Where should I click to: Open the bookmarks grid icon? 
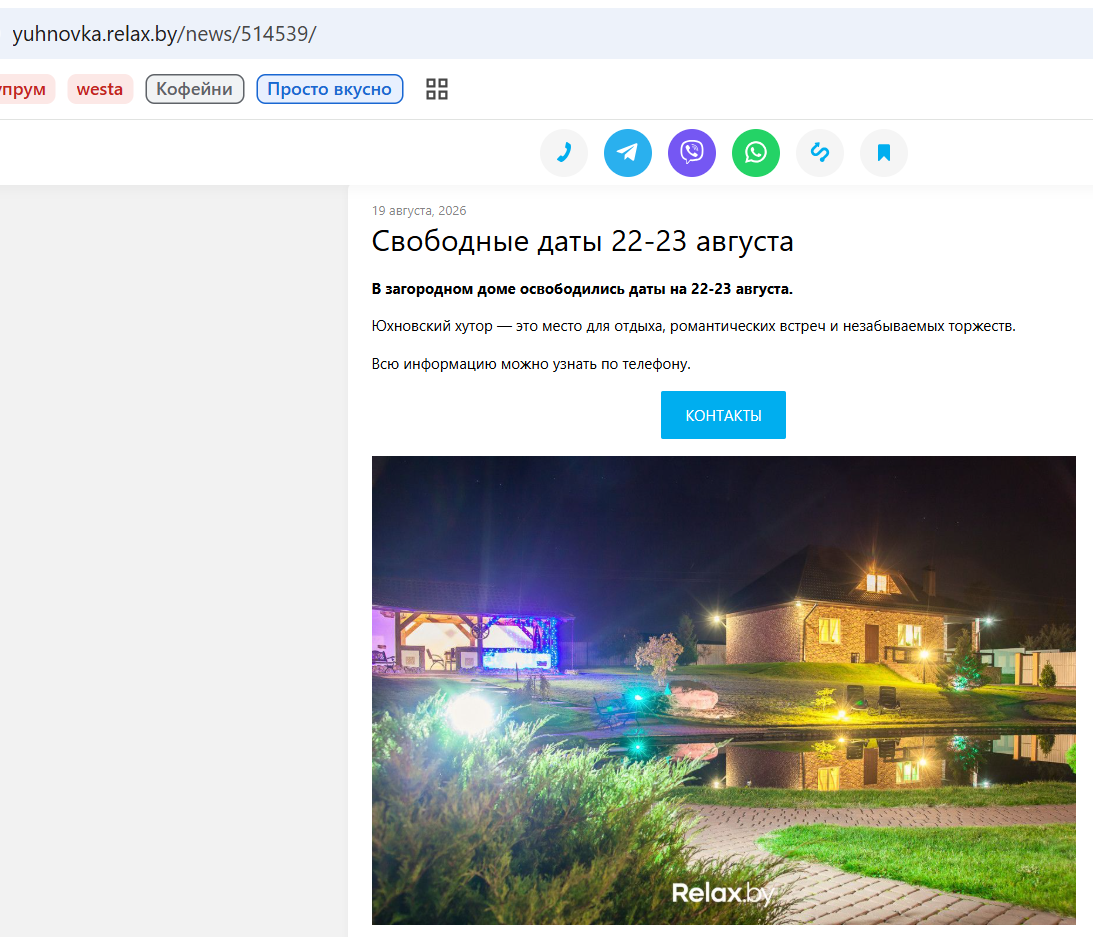coord(437,89)
